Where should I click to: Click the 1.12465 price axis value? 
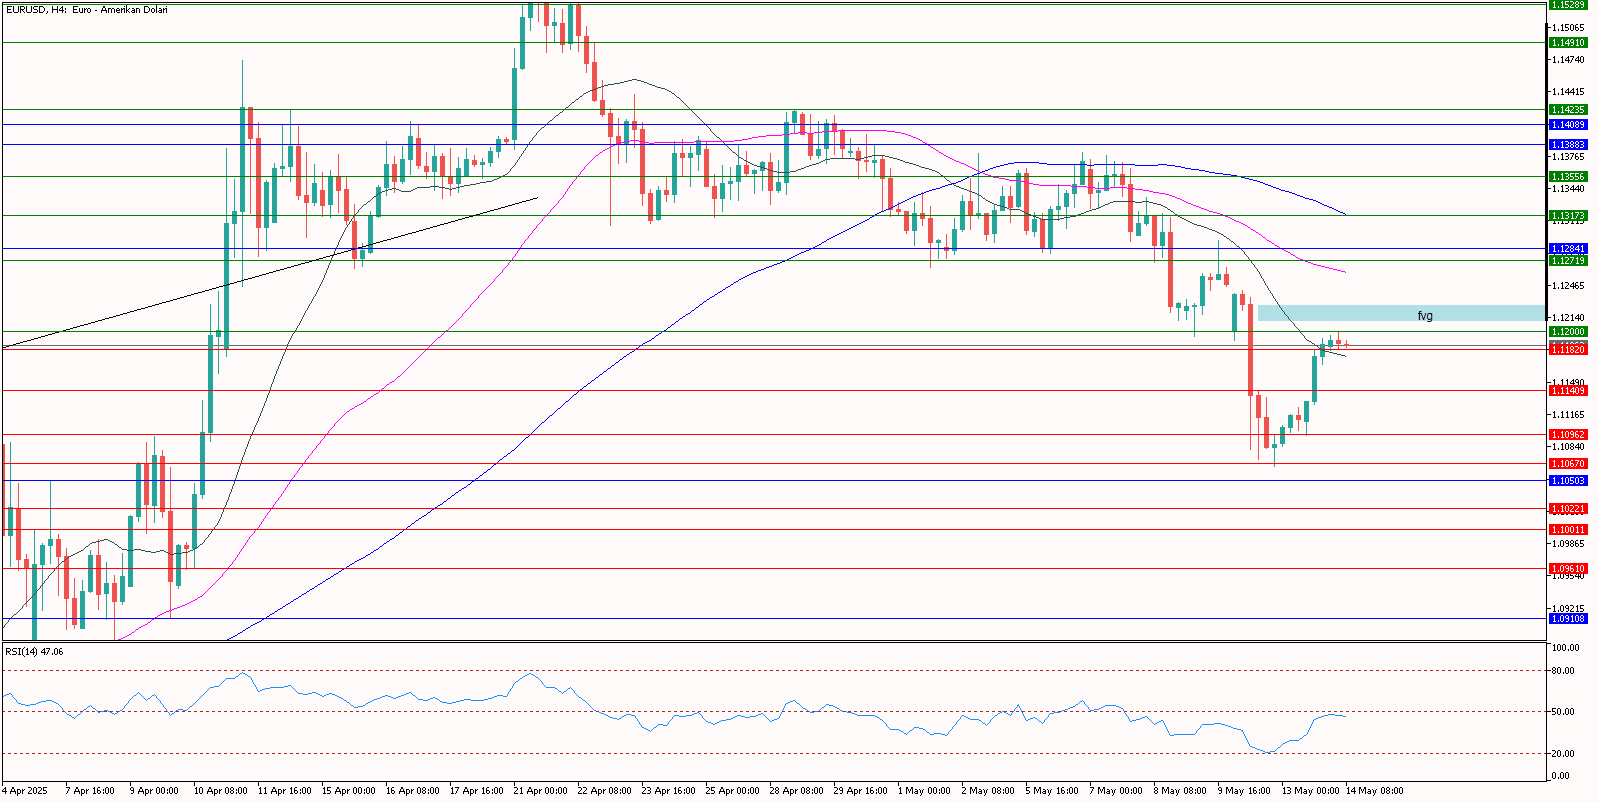[x=1568, y=286]
